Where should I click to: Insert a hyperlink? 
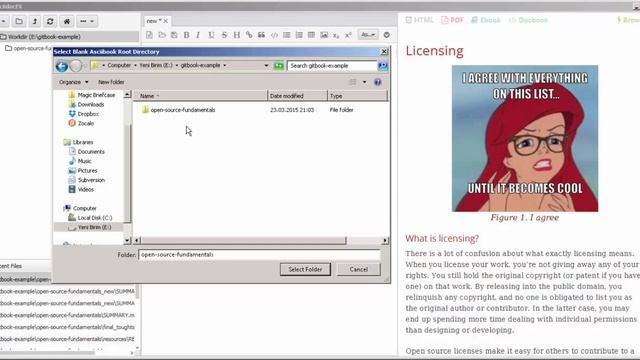click(x=249, y=35)
